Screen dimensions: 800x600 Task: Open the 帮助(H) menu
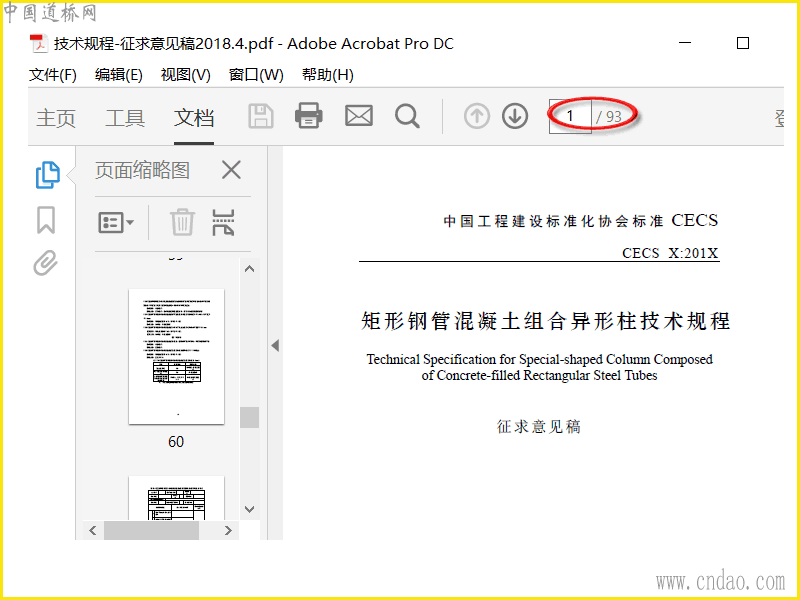coord(328,74)
